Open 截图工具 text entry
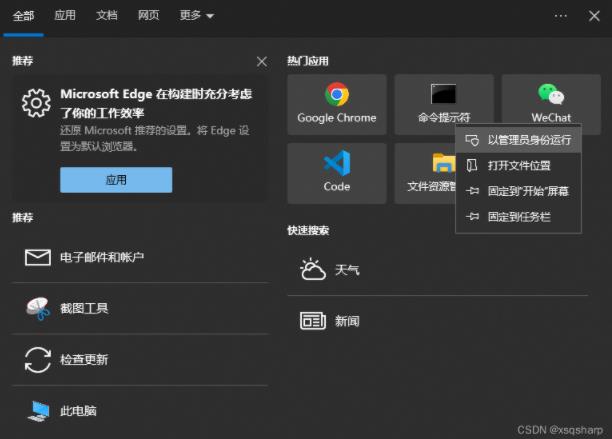This screenshot has width=612, height=439. [x=84, y=309]
